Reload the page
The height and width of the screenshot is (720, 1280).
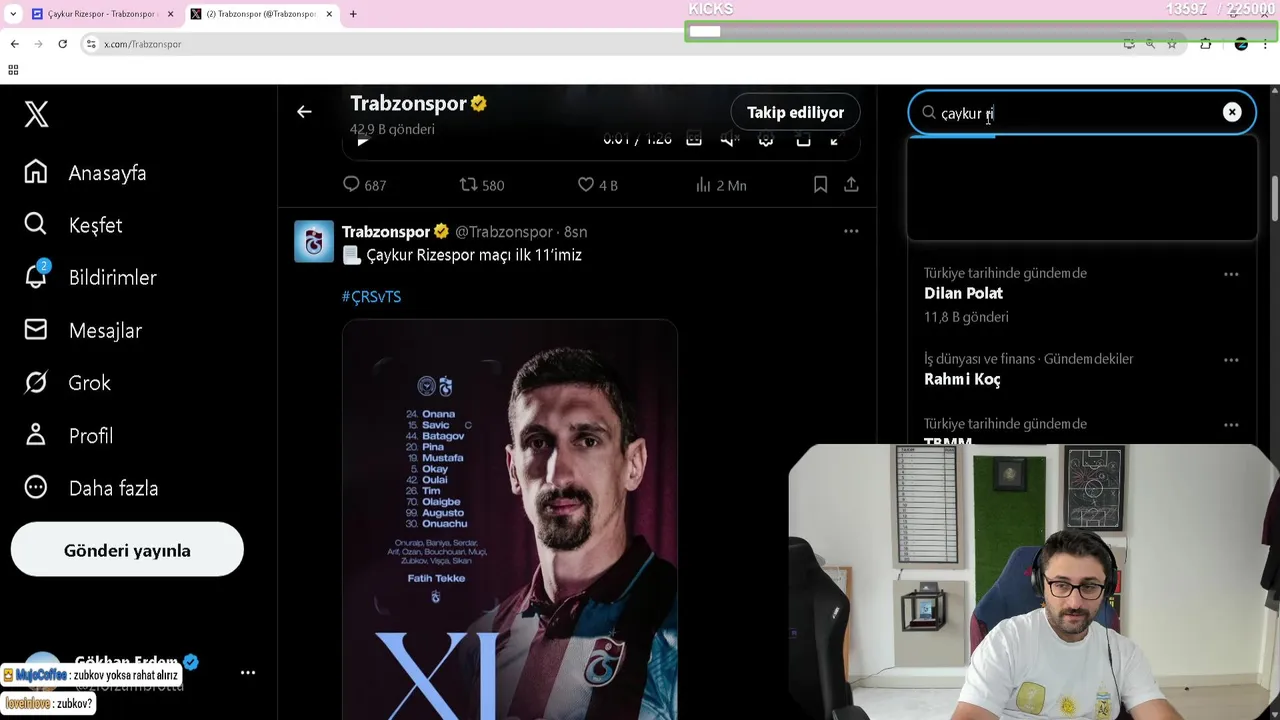click(x=62, y=44)
